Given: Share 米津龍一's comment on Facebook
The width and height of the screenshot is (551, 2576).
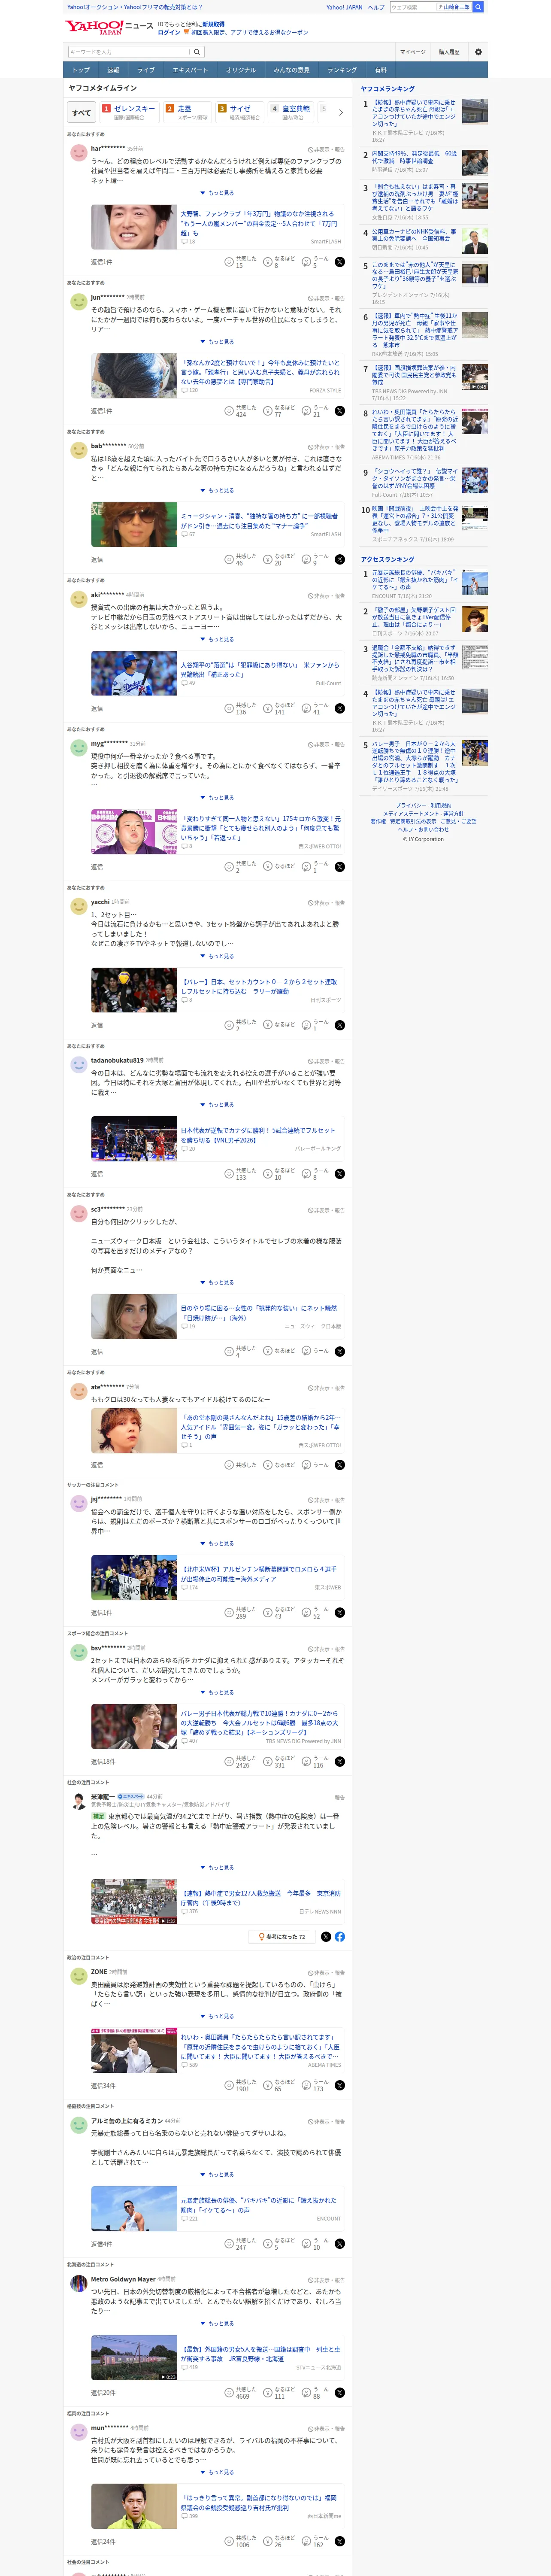Looking at the screenshot, I should point(340,1937).
